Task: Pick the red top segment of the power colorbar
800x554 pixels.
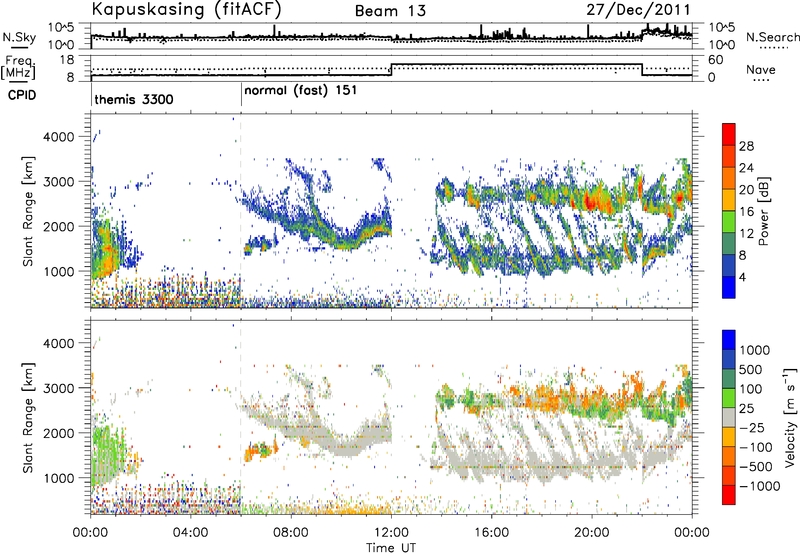Action: 729,134
